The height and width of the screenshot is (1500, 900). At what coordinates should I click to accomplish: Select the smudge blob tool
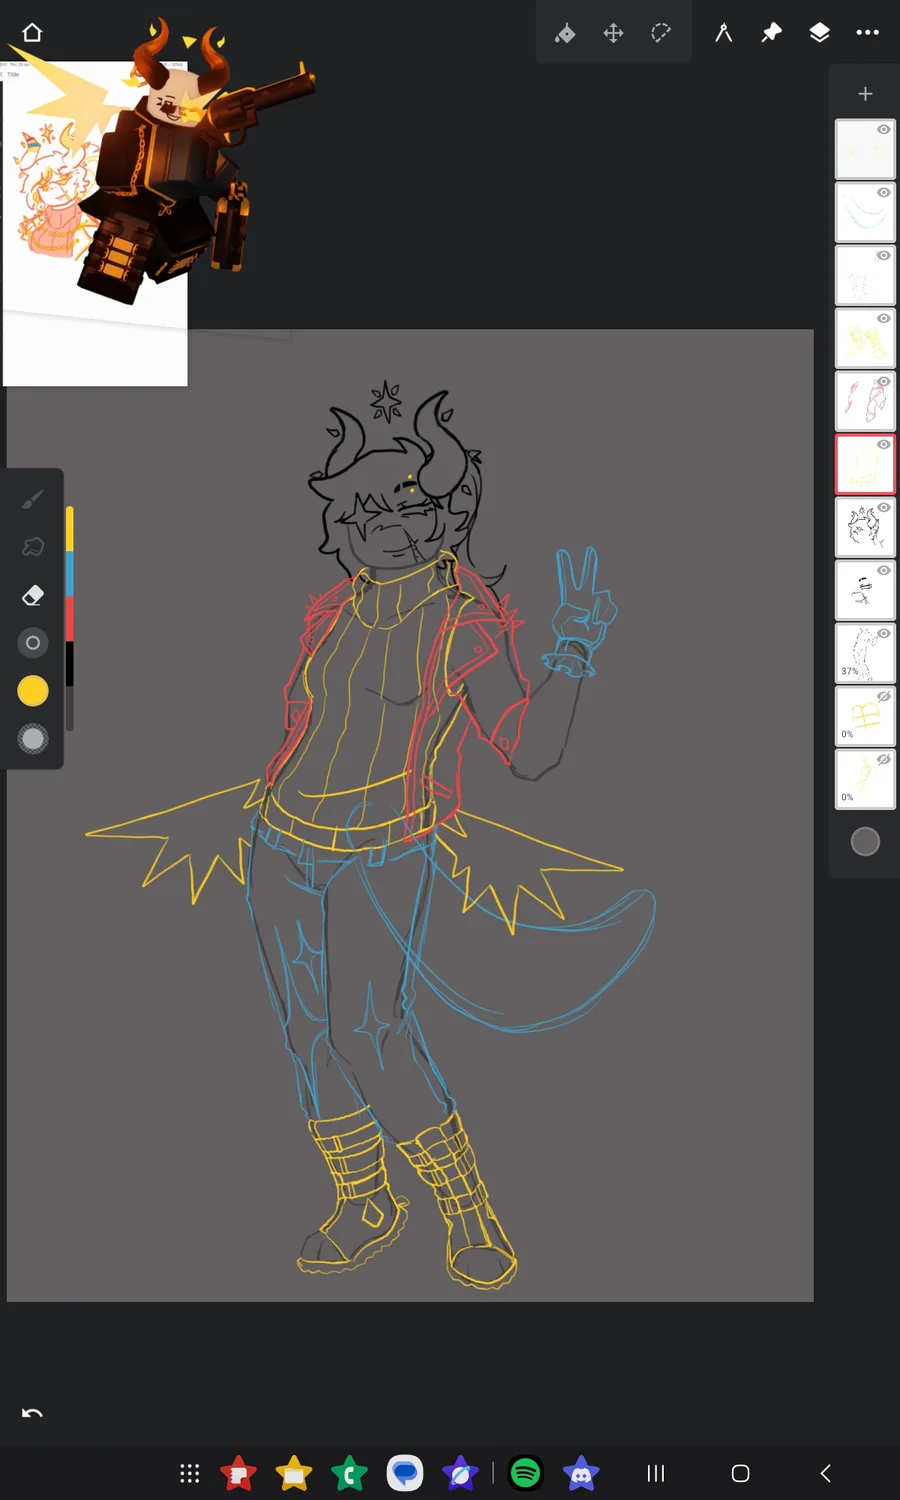[x=33, y=546]
